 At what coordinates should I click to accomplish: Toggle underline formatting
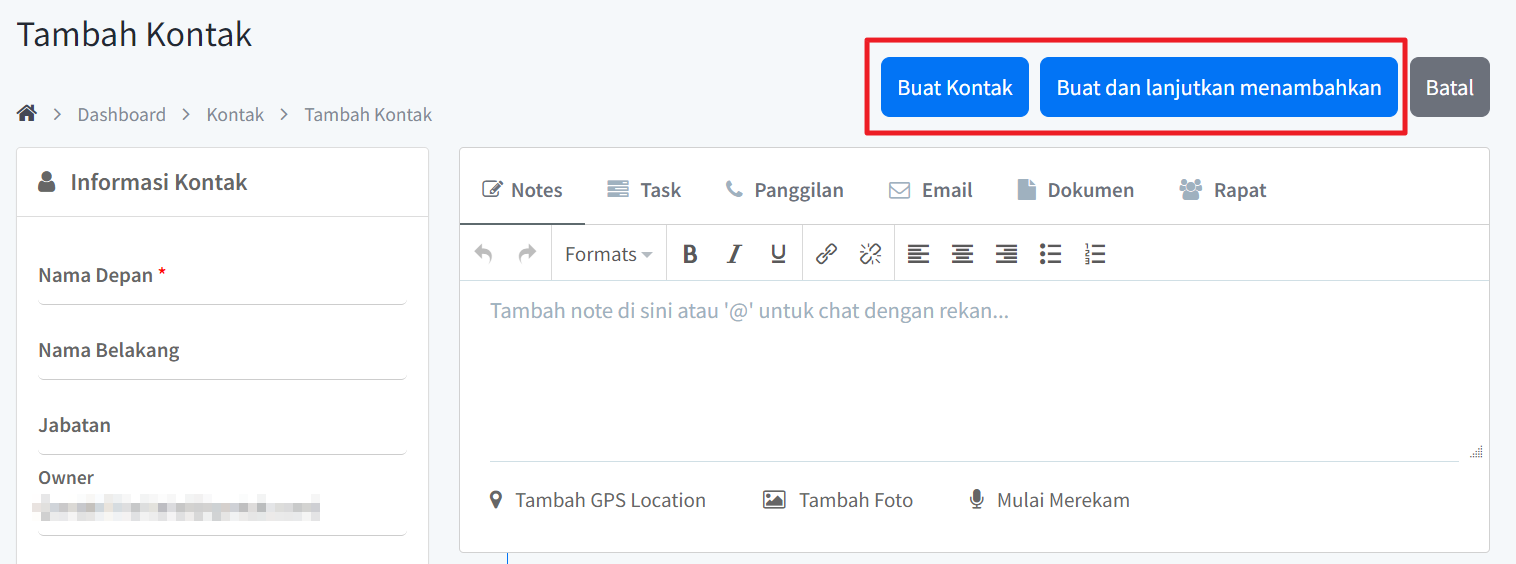[x=778, y=254]
